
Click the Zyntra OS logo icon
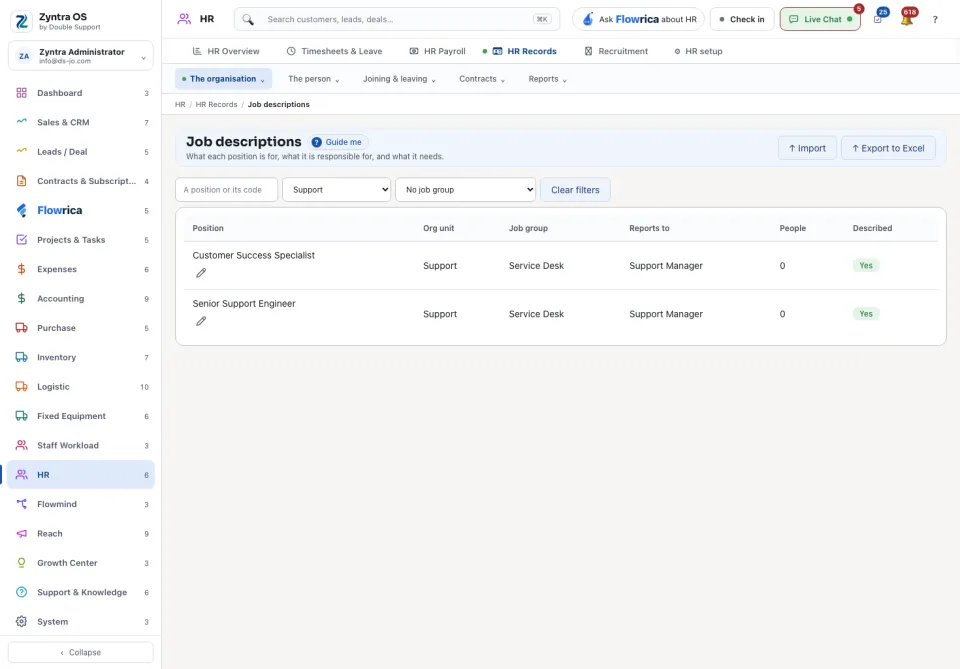(21, 21)
